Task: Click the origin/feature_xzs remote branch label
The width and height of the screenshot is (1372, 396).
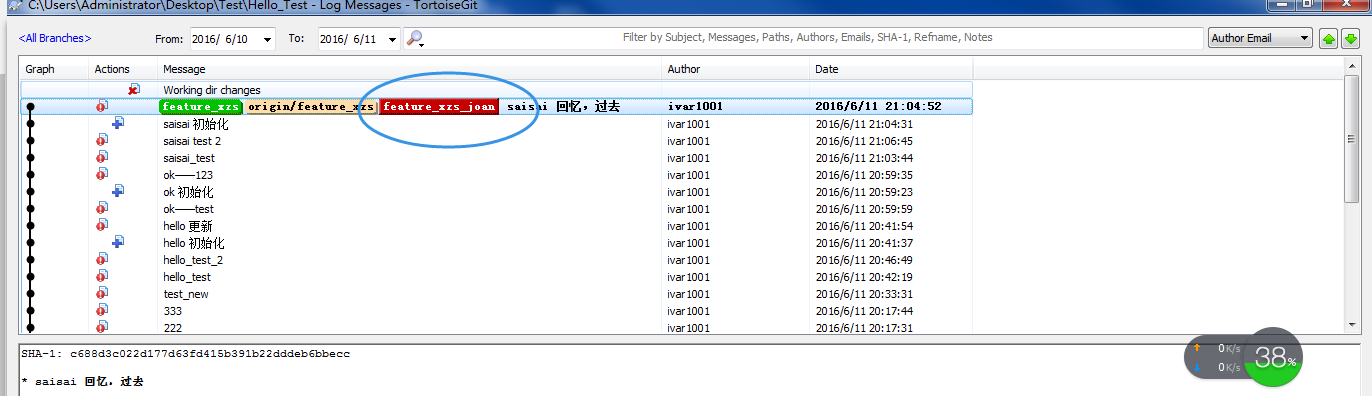Action: click(311, 106)
